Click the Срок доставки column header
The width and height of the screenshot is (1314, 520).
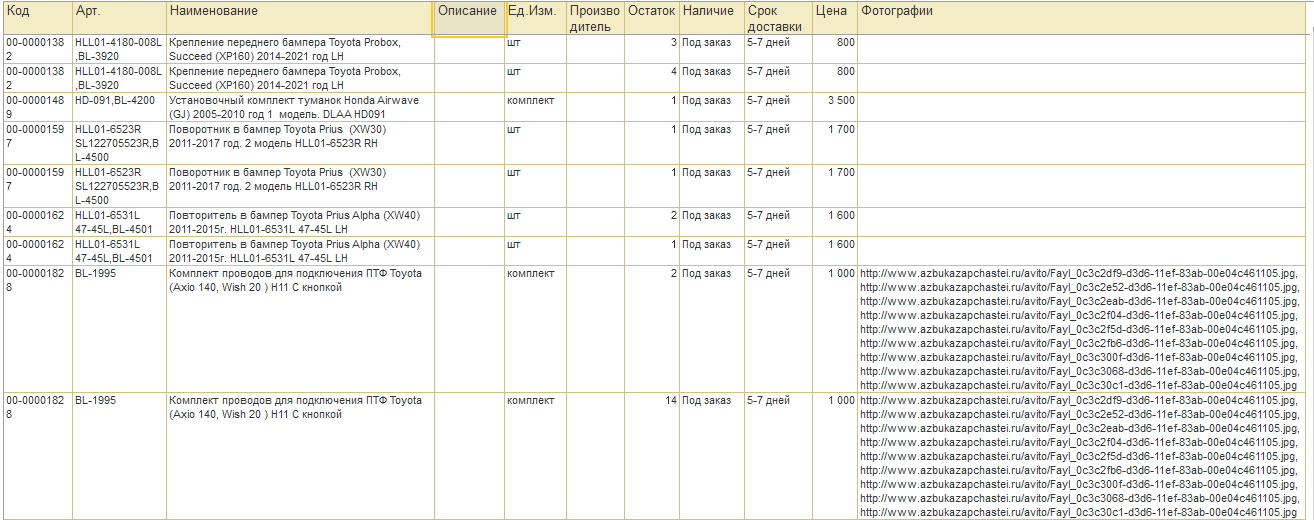777,18
